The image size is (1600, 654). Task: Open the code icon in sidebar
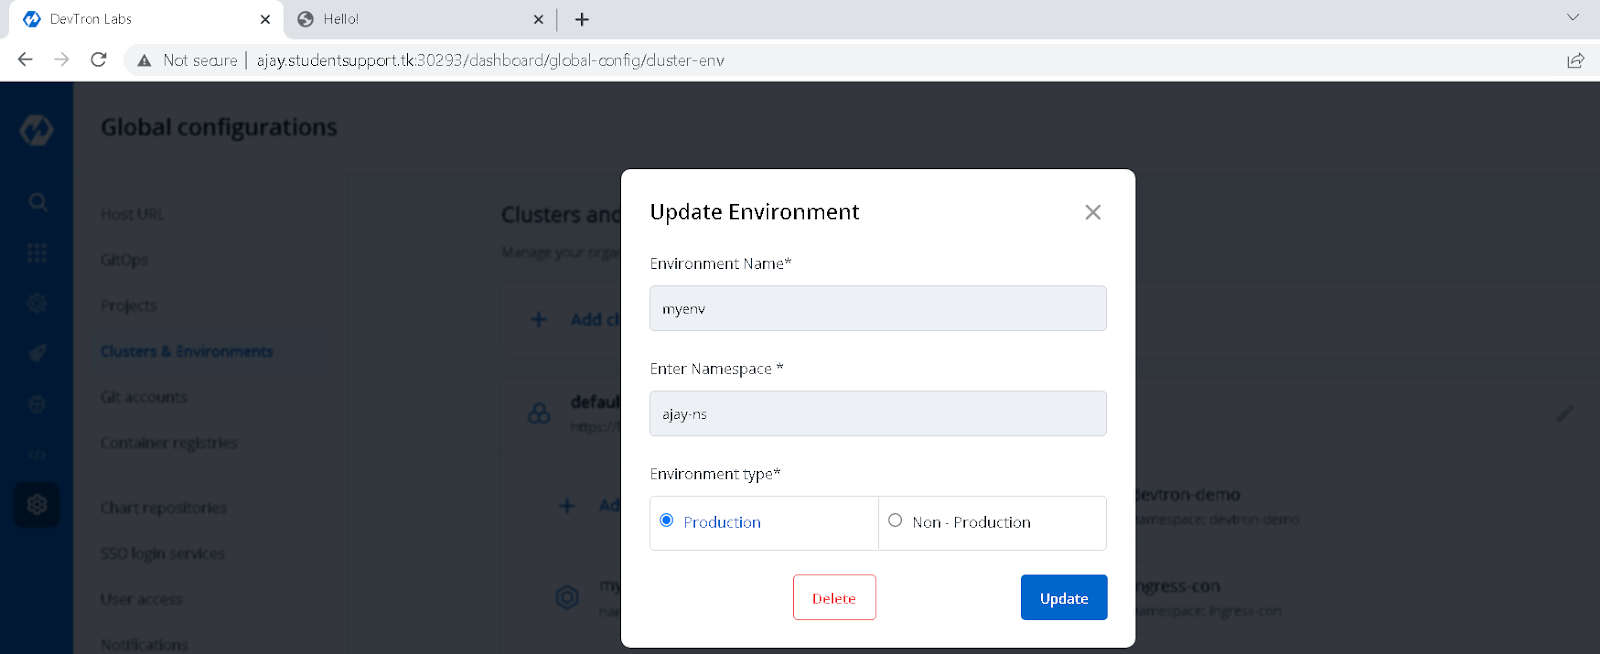(x=37, y=454)
